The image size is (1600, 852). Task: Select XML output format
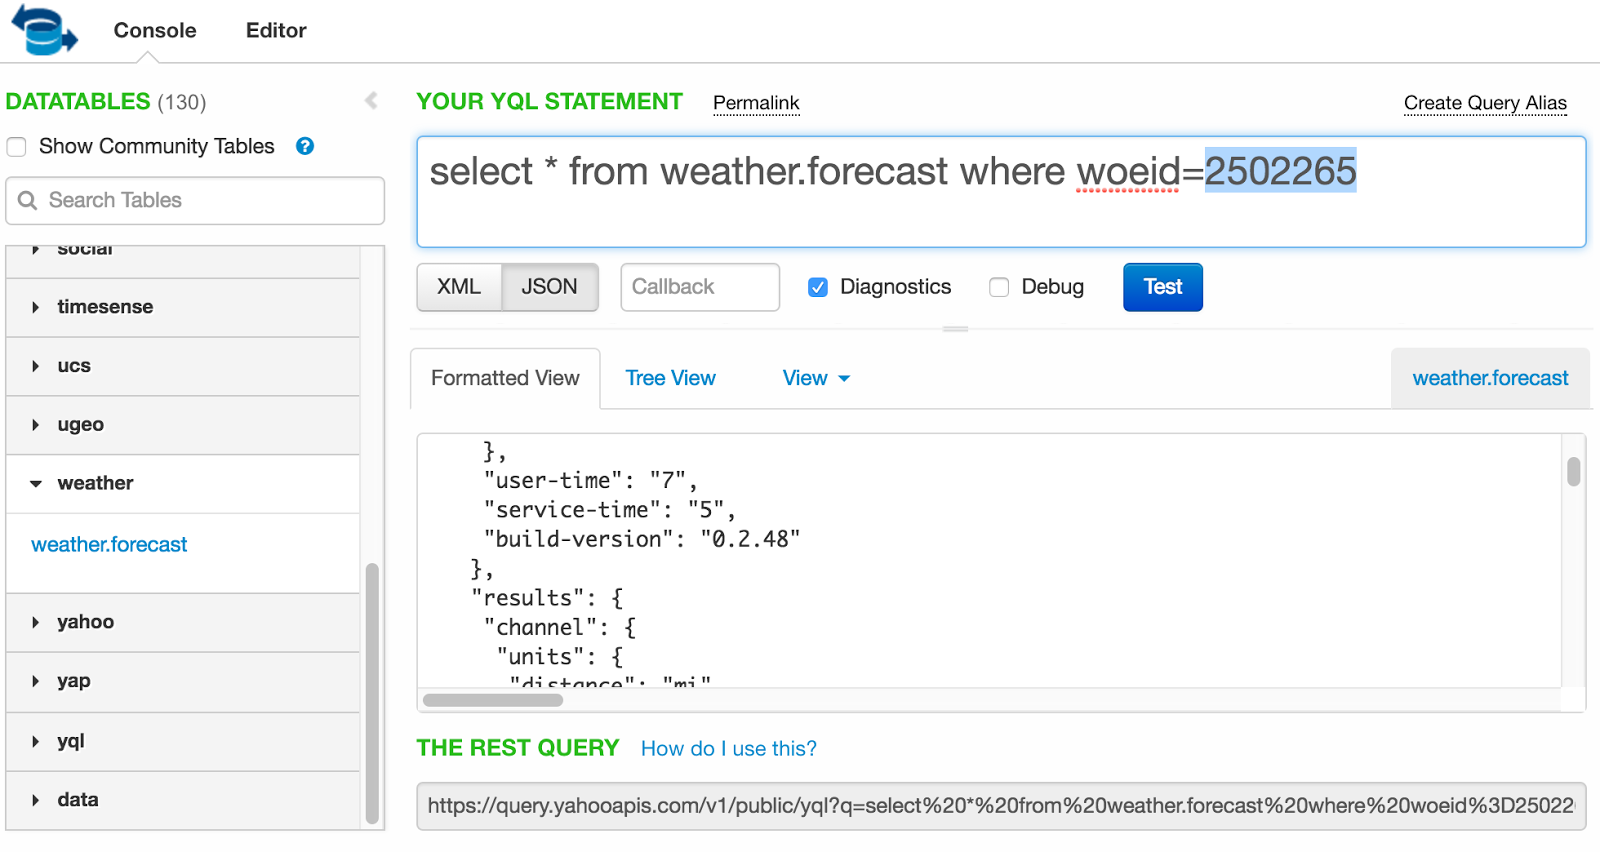pyautogui.click(x=459, y=287)
